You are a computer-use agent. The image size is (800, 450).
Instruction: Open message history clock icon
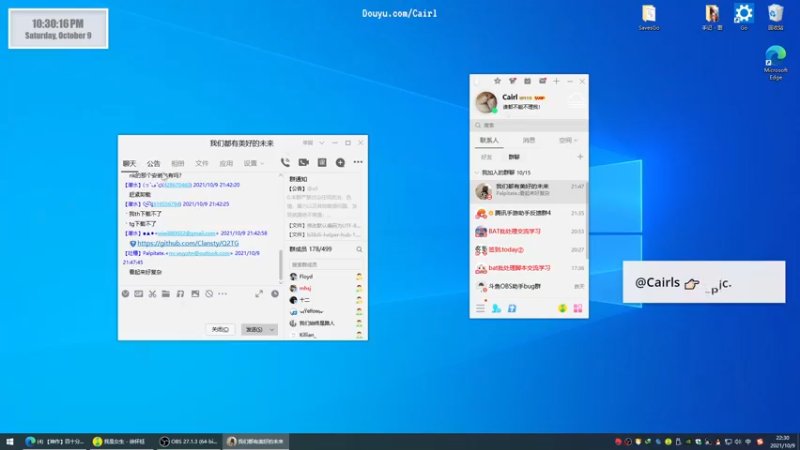[275, 294]
